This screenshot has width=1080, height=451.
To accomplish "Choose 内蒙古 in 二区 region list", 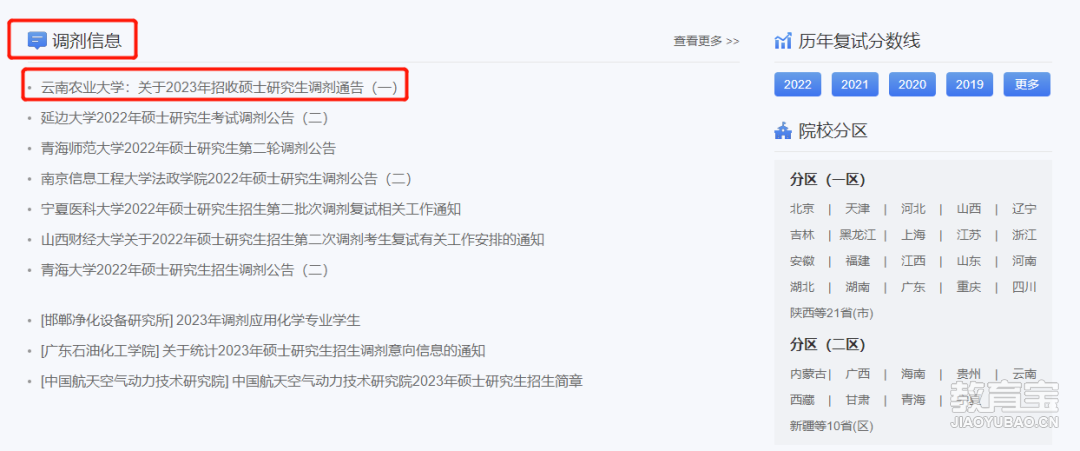I will coord(809,374).
